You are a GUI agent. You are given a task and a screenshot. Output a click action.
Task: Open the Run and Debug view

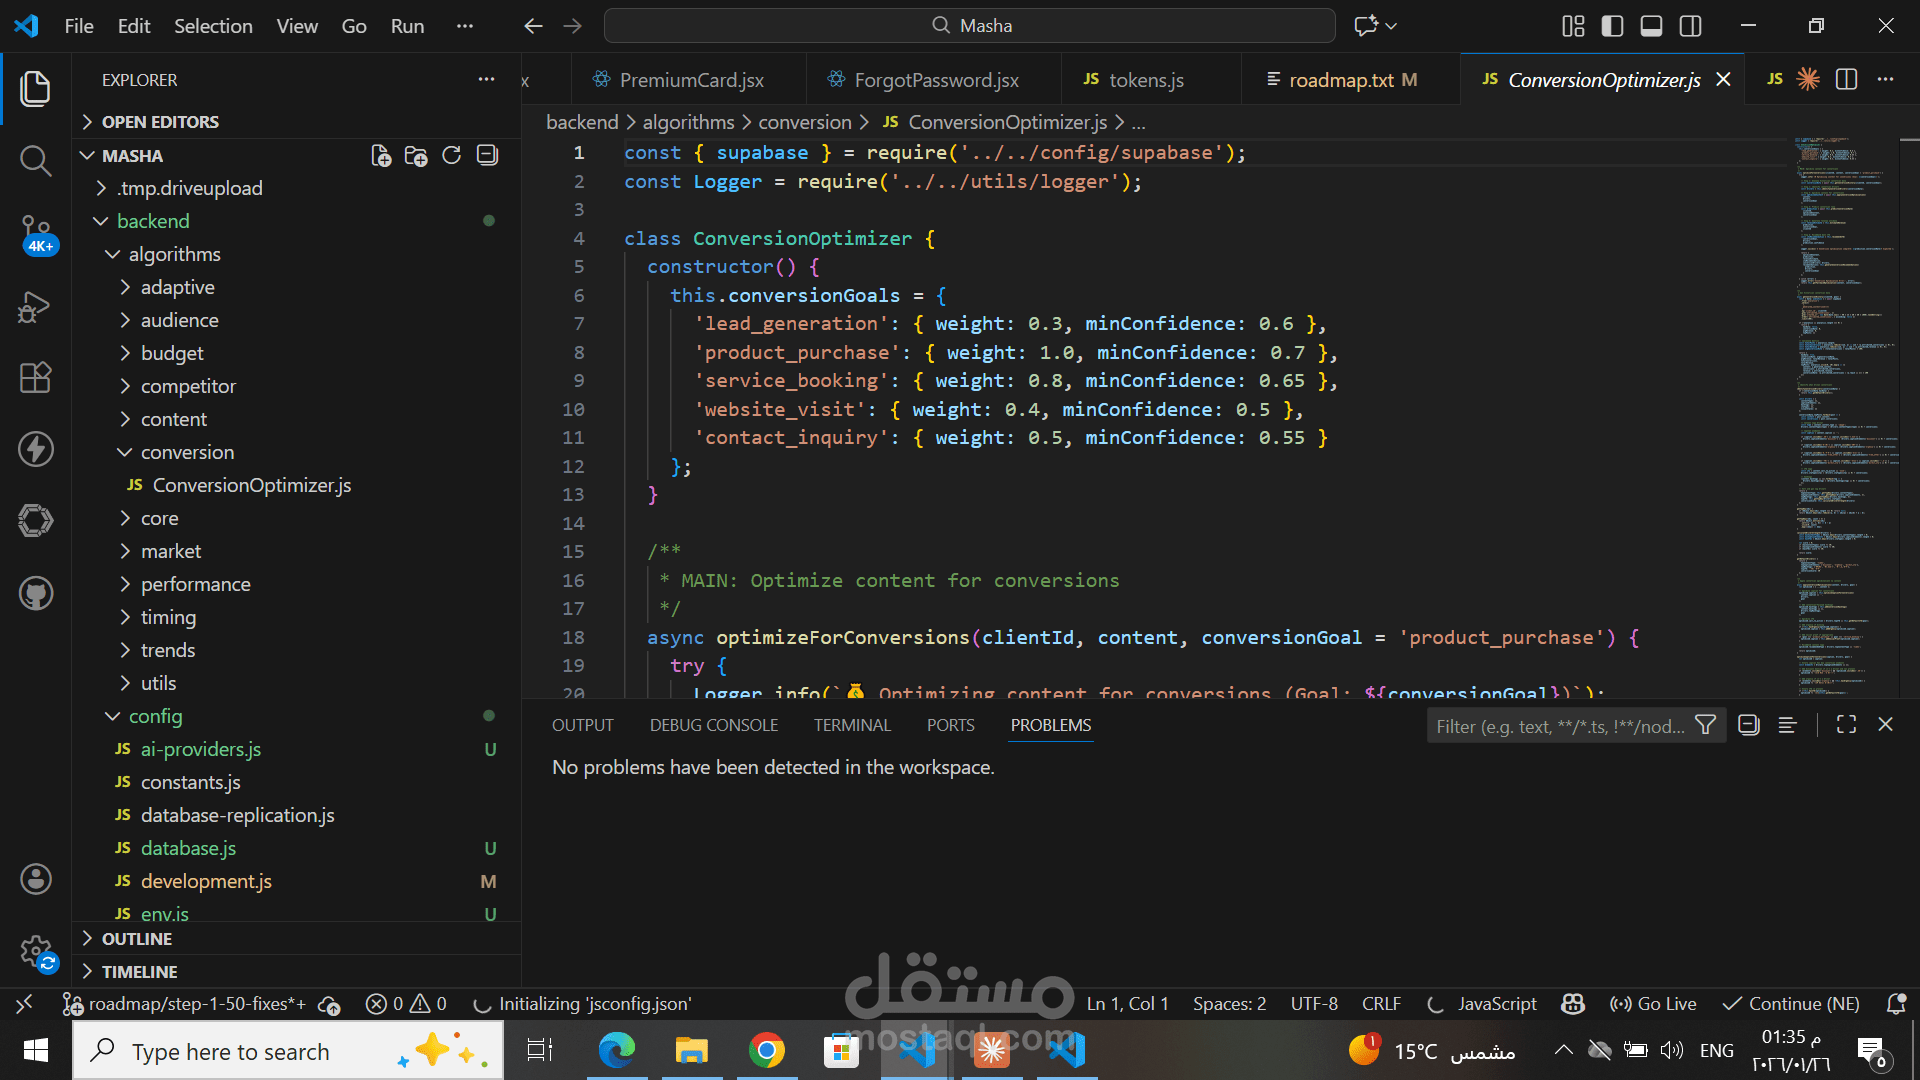coord(35,307)
